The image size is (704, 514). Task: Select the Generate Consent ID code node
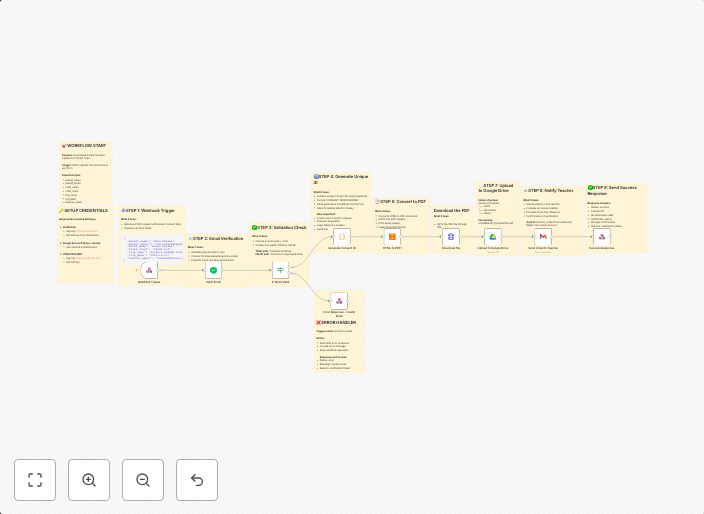(342, 237)
